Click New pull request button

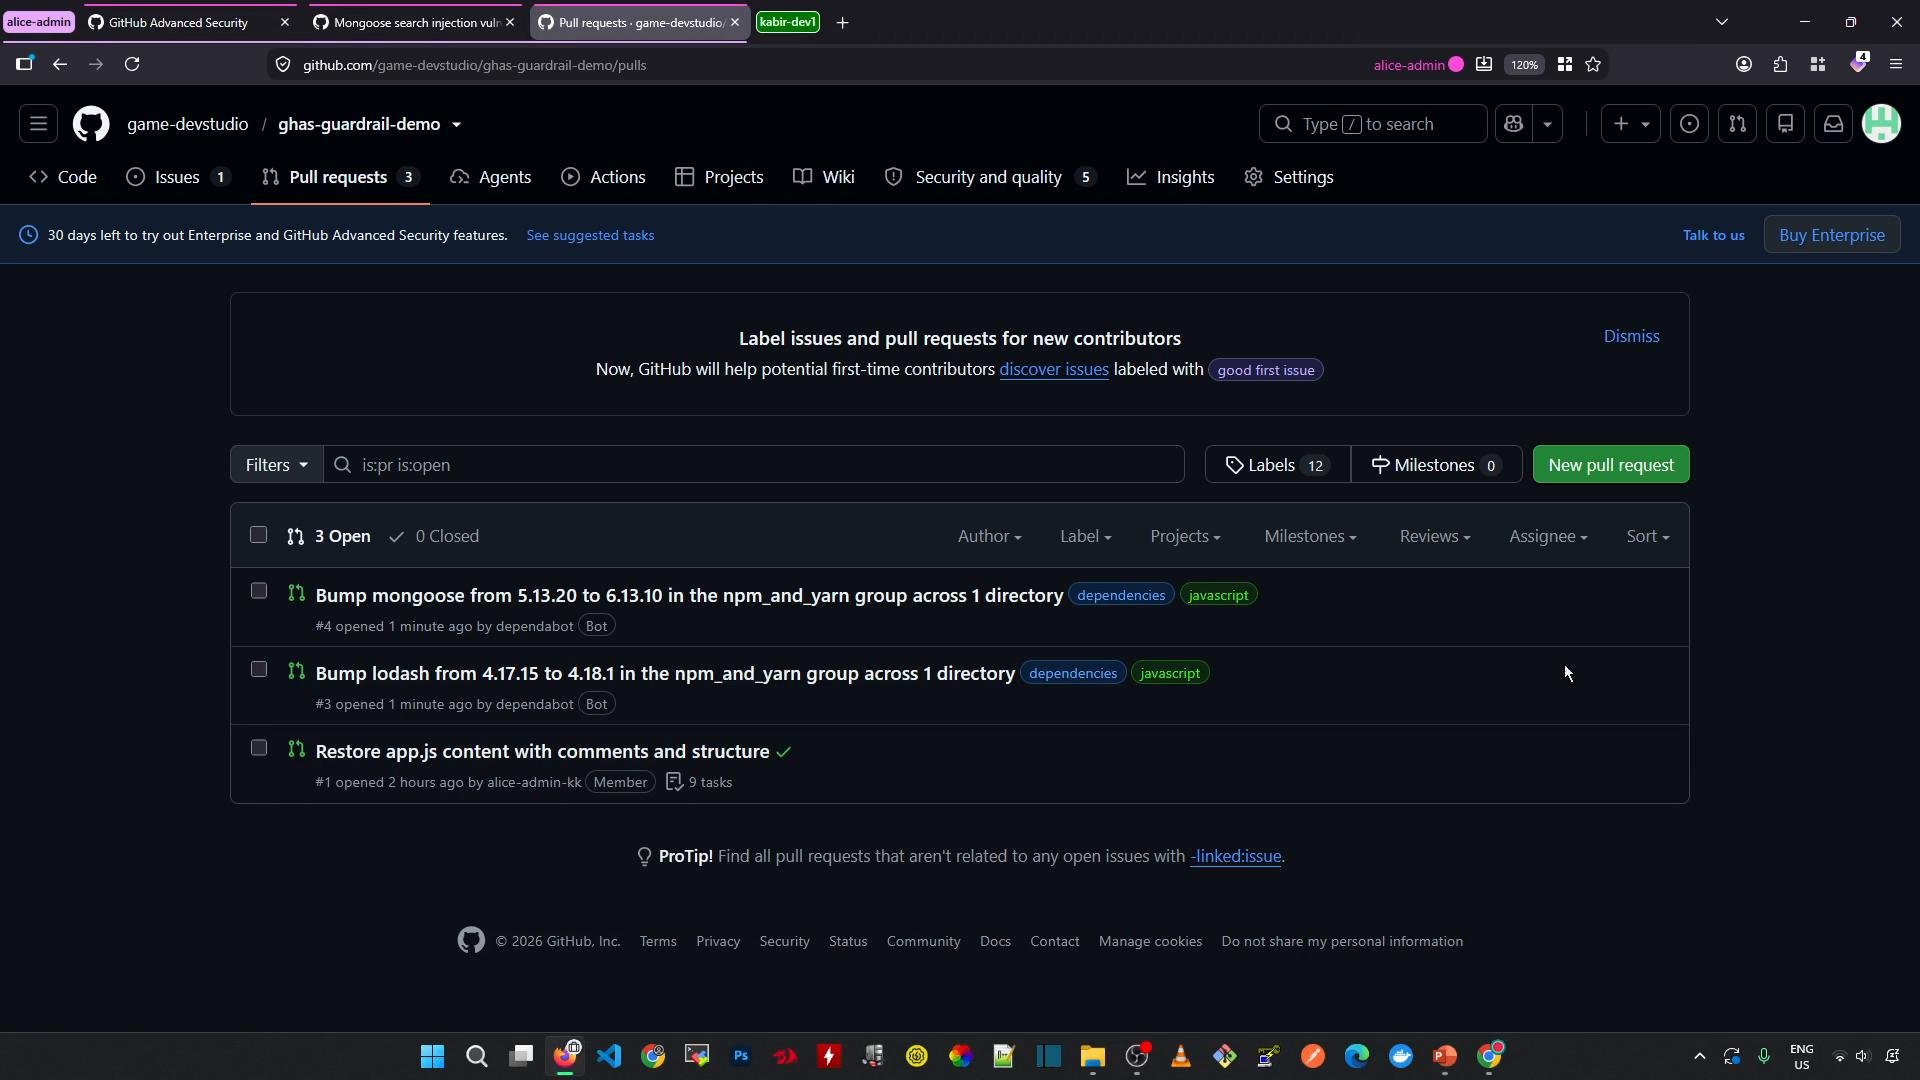1611,464
